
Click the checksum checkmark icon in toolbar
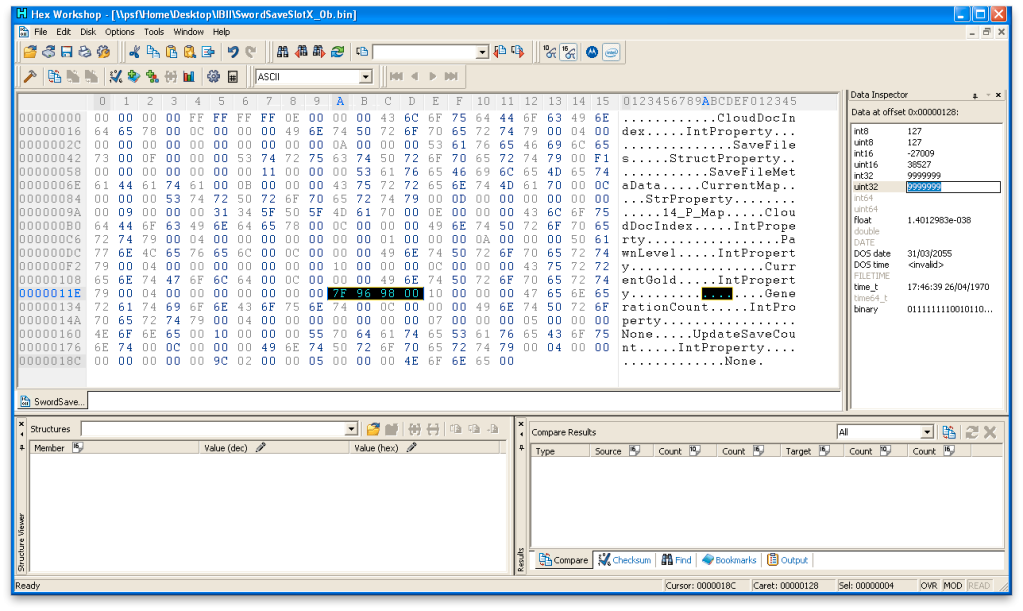[116, 76]
